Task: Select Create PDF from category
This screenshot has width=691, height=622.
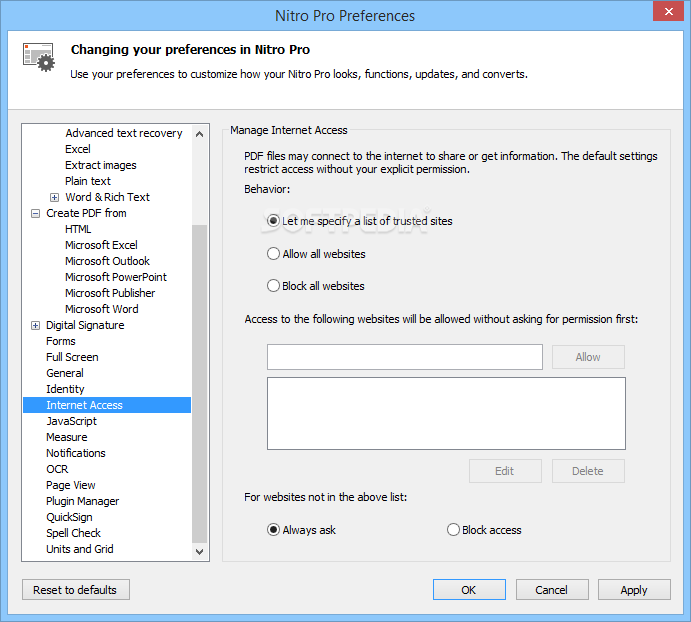Action: 86,213
